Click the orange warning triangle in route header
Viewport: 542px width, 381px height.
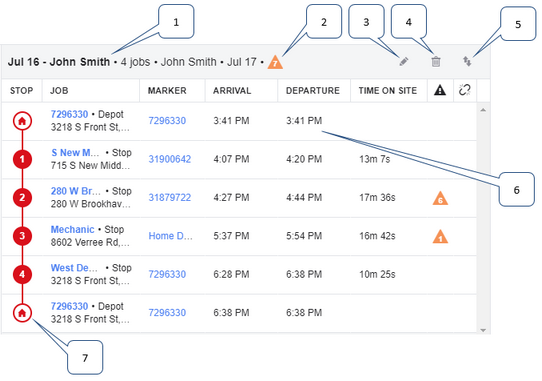click(275, 63)
